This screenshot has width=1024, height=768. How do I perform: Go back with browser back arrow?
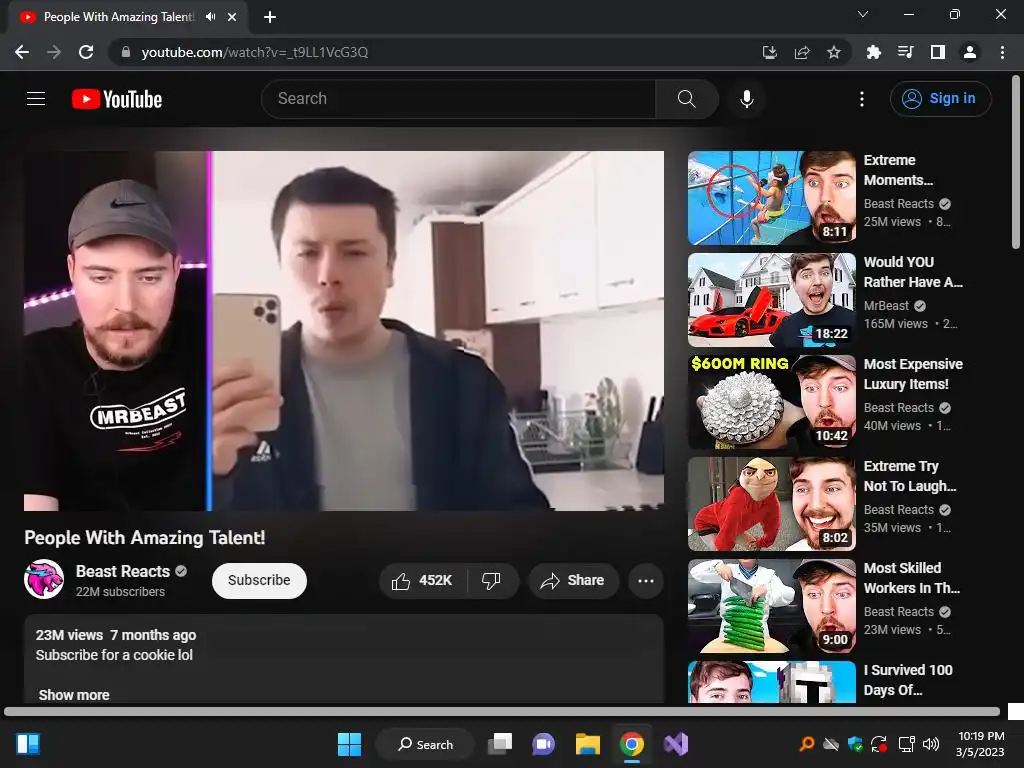tap(22, 52)
